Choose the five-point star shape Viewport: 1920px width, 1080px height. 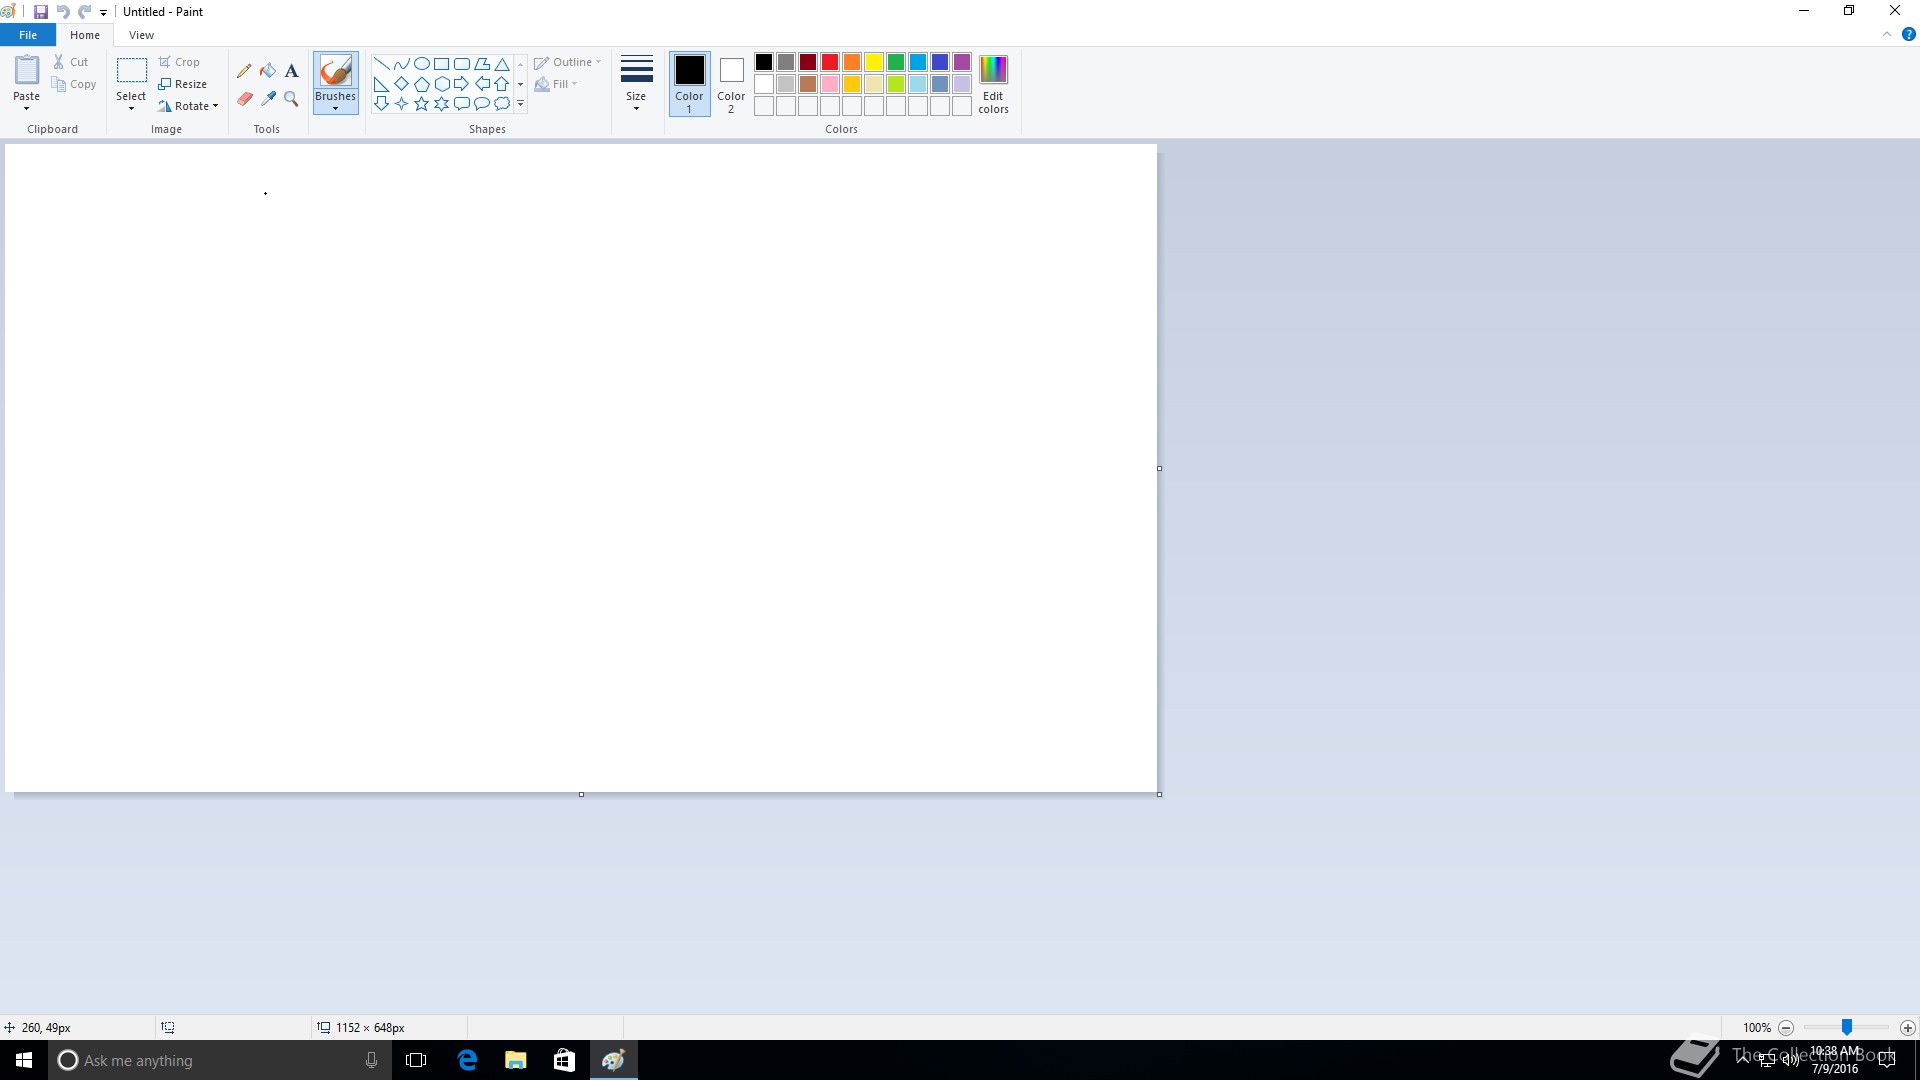[x=421, y=104]
